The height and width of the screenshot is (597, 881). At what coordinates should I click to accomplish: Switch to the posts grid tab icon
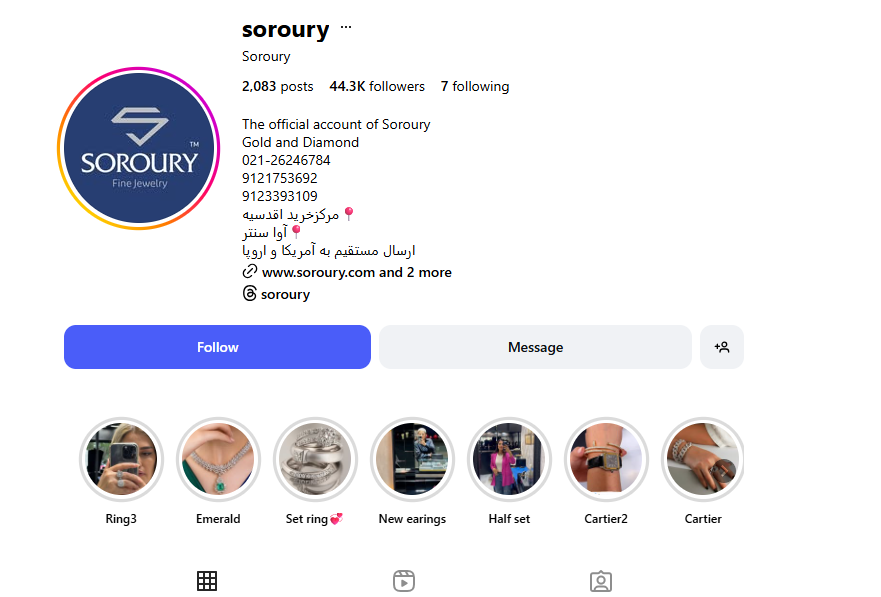tap(207, 581)
